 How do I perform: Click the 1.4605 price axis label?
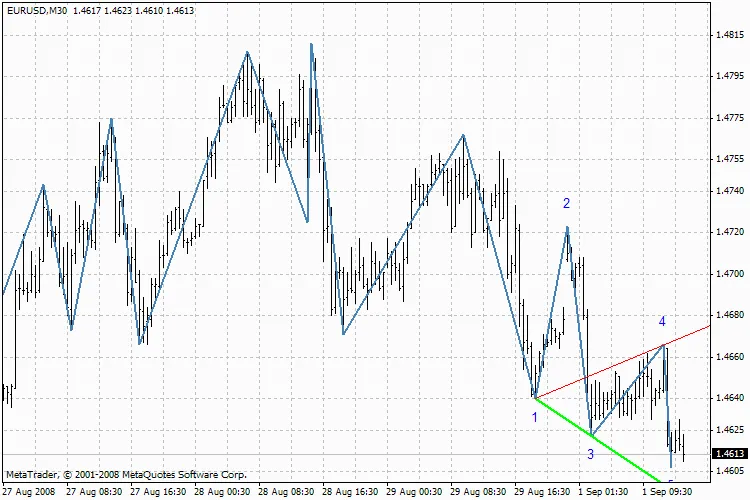[x=729, y=470]
